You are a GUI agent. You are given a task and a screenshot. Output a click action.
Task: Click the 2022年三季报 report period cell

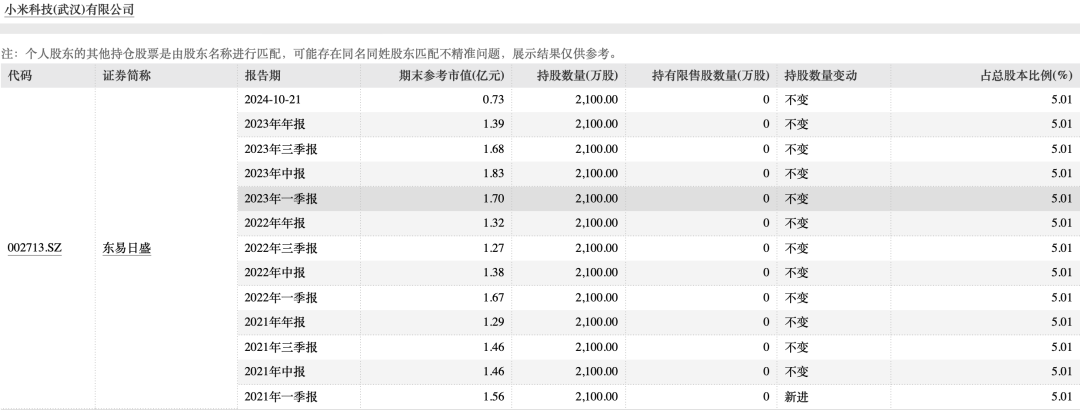[299, 248]
